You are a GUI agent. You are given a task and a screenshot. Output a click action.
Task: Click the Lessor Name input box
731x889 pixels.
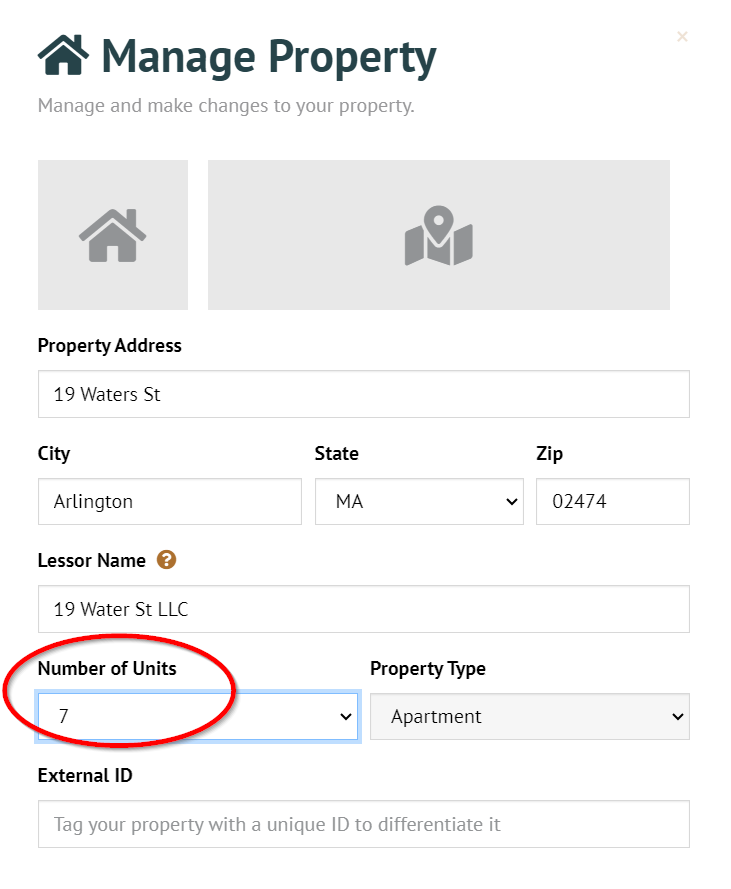[x=363, y=608]
